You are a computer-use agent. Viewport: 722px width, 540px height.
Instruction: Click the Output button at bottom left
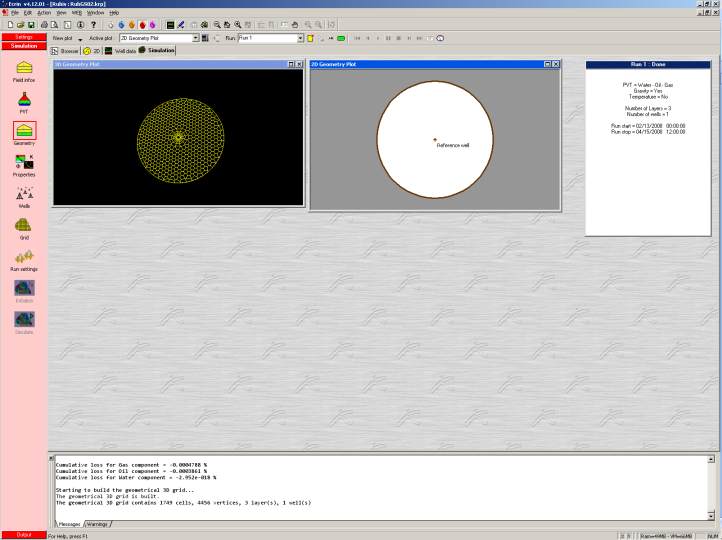click(x=23, y=535)
